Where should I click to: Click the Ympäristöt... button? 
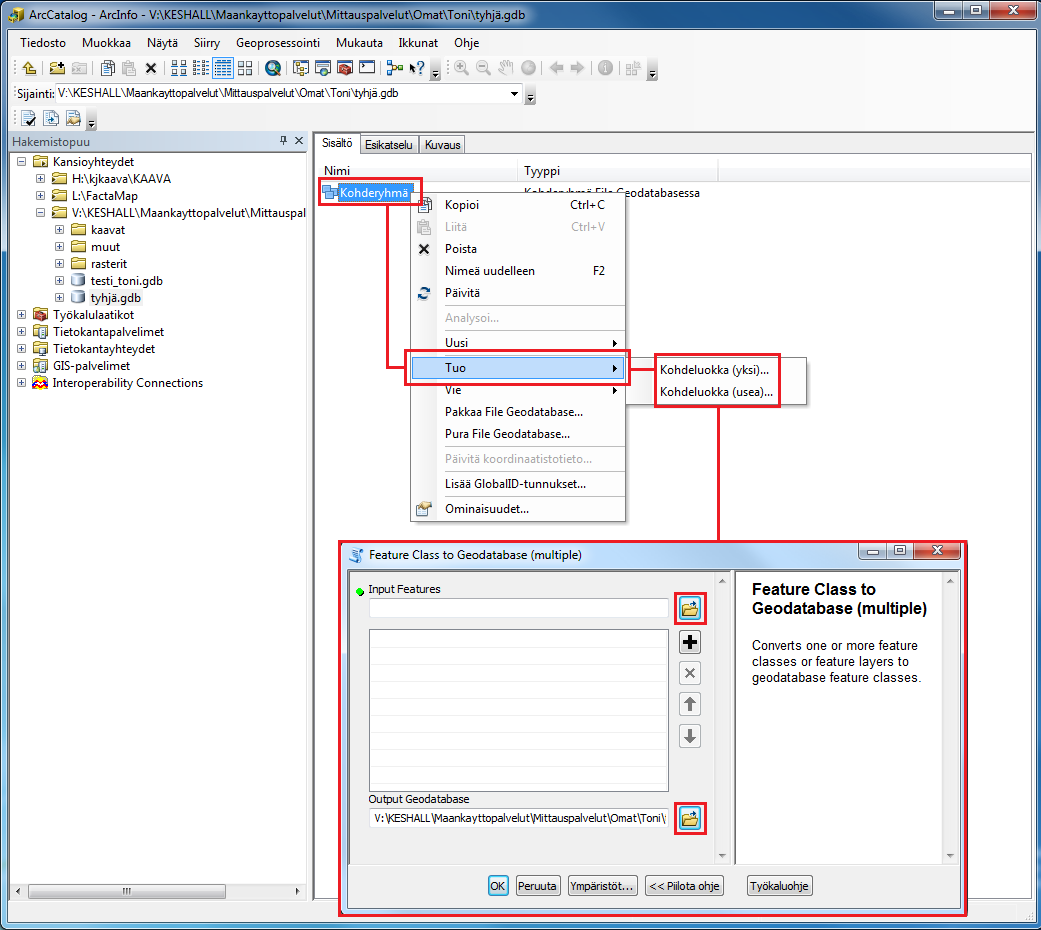click(x=602, y=886)
